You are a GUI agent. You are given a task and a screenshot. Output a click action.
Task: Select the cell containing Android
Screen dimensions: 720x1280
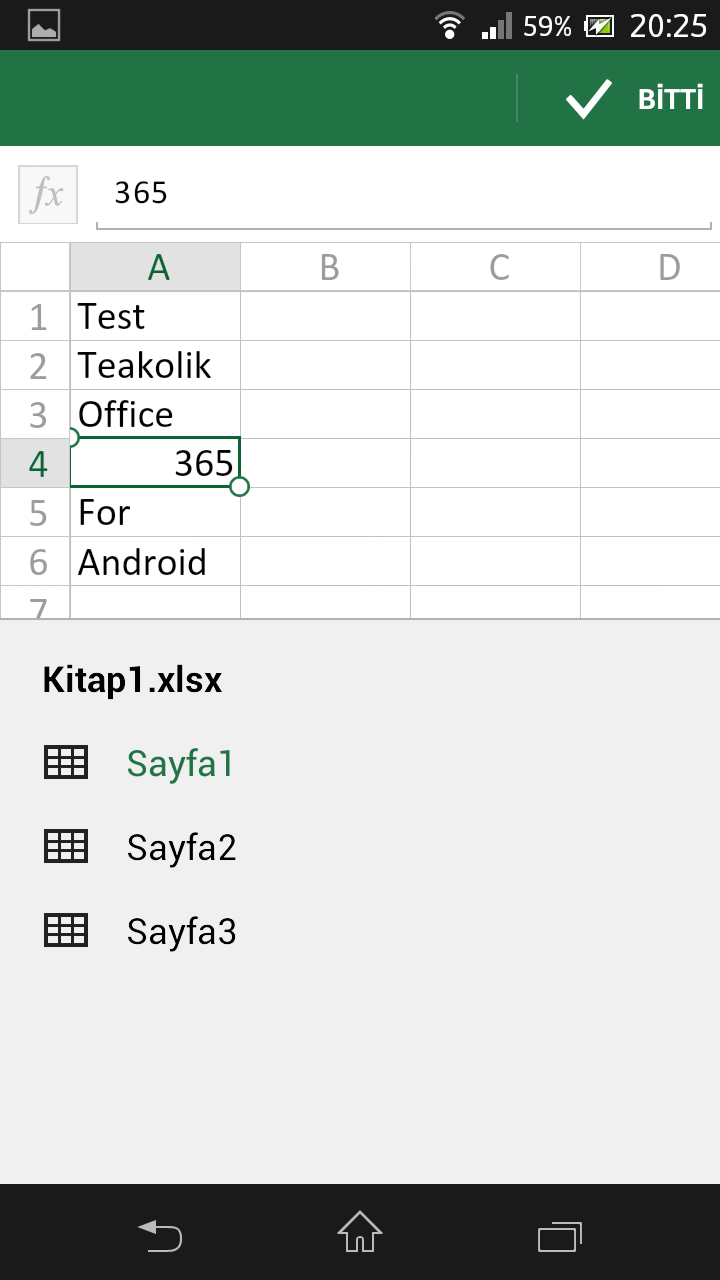point(155,562)
